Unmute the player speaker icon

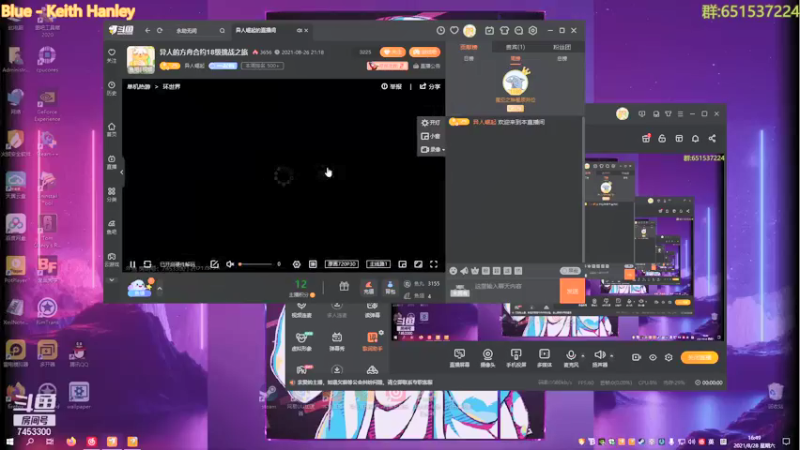pyautogui.click(x=230, y=264)
